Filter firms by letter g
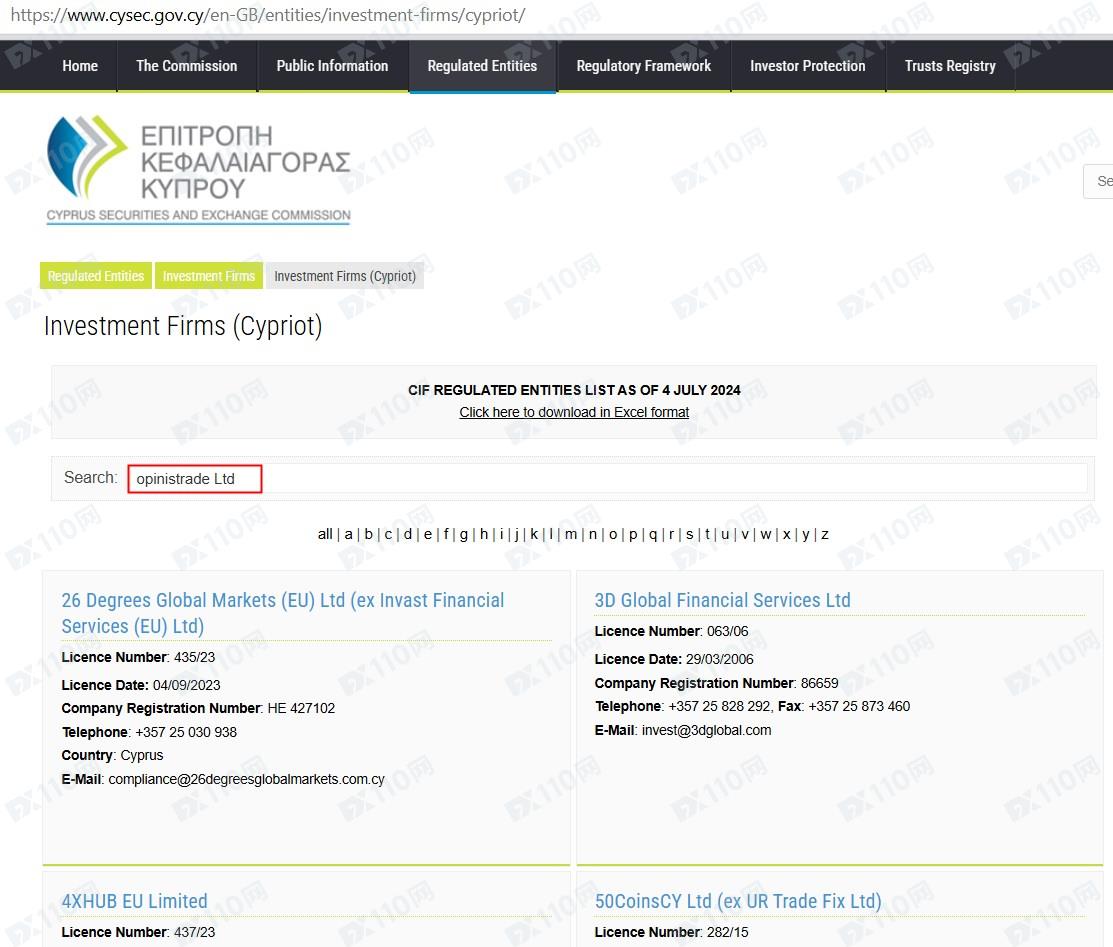Image resolution: width=1113 pixels, height=947 pixels. click(x=464, y=535)
